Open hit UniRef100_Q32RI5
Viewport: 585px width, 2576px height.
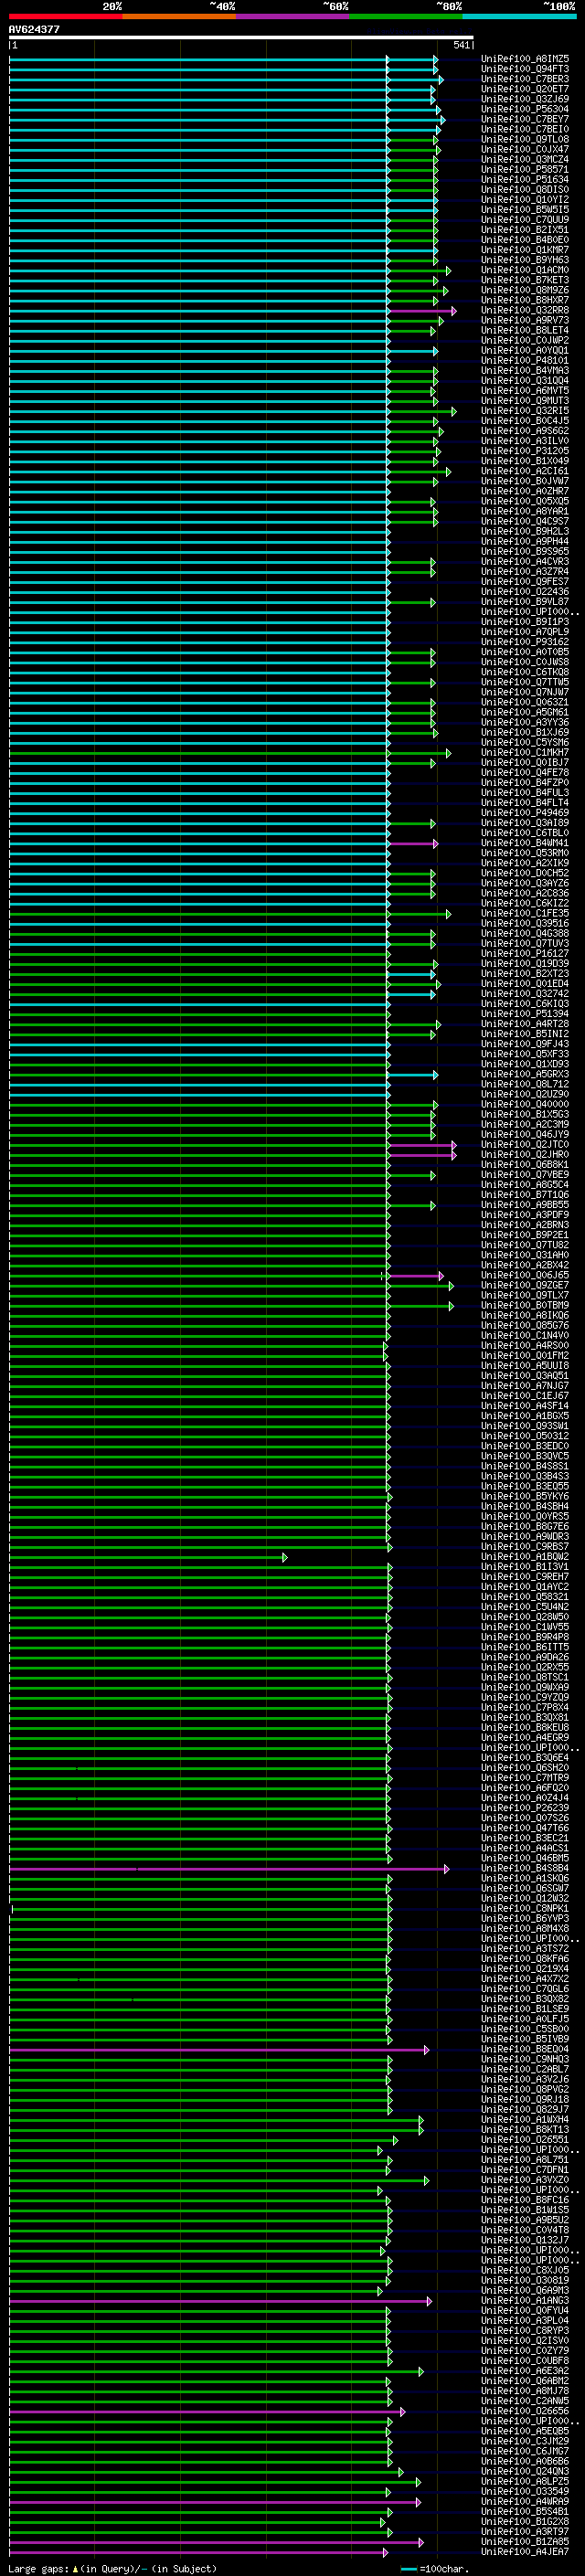tap(525, 411)
